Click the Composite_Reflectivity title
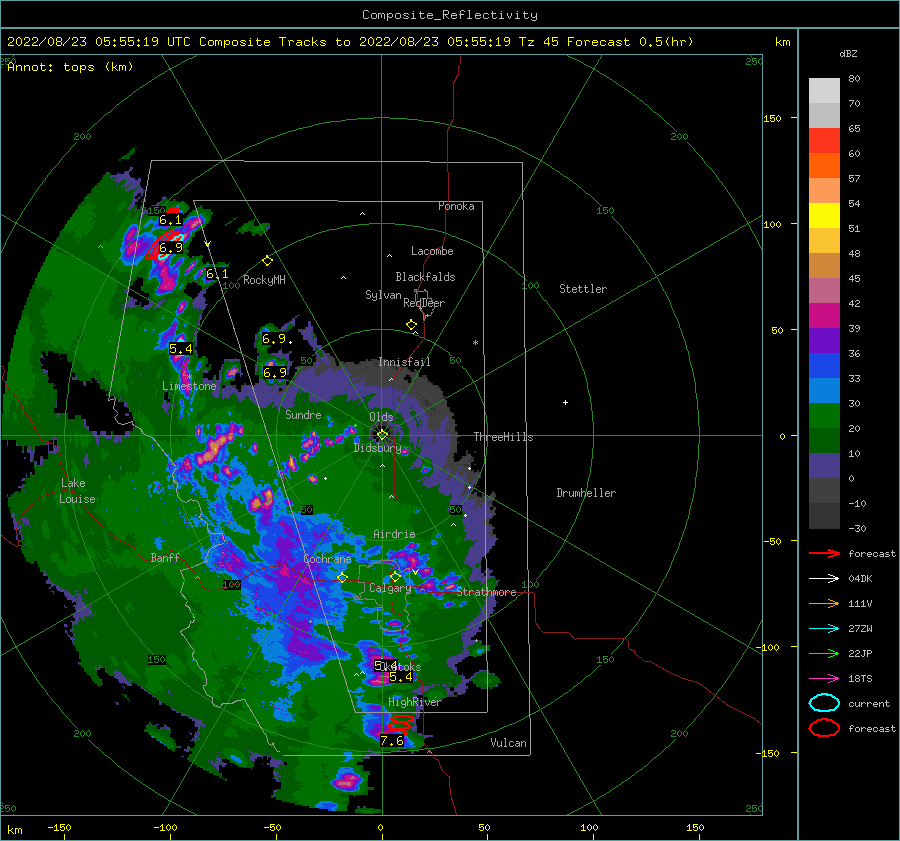Viewport: 900px width, 841px height. (x=450, y=15)
